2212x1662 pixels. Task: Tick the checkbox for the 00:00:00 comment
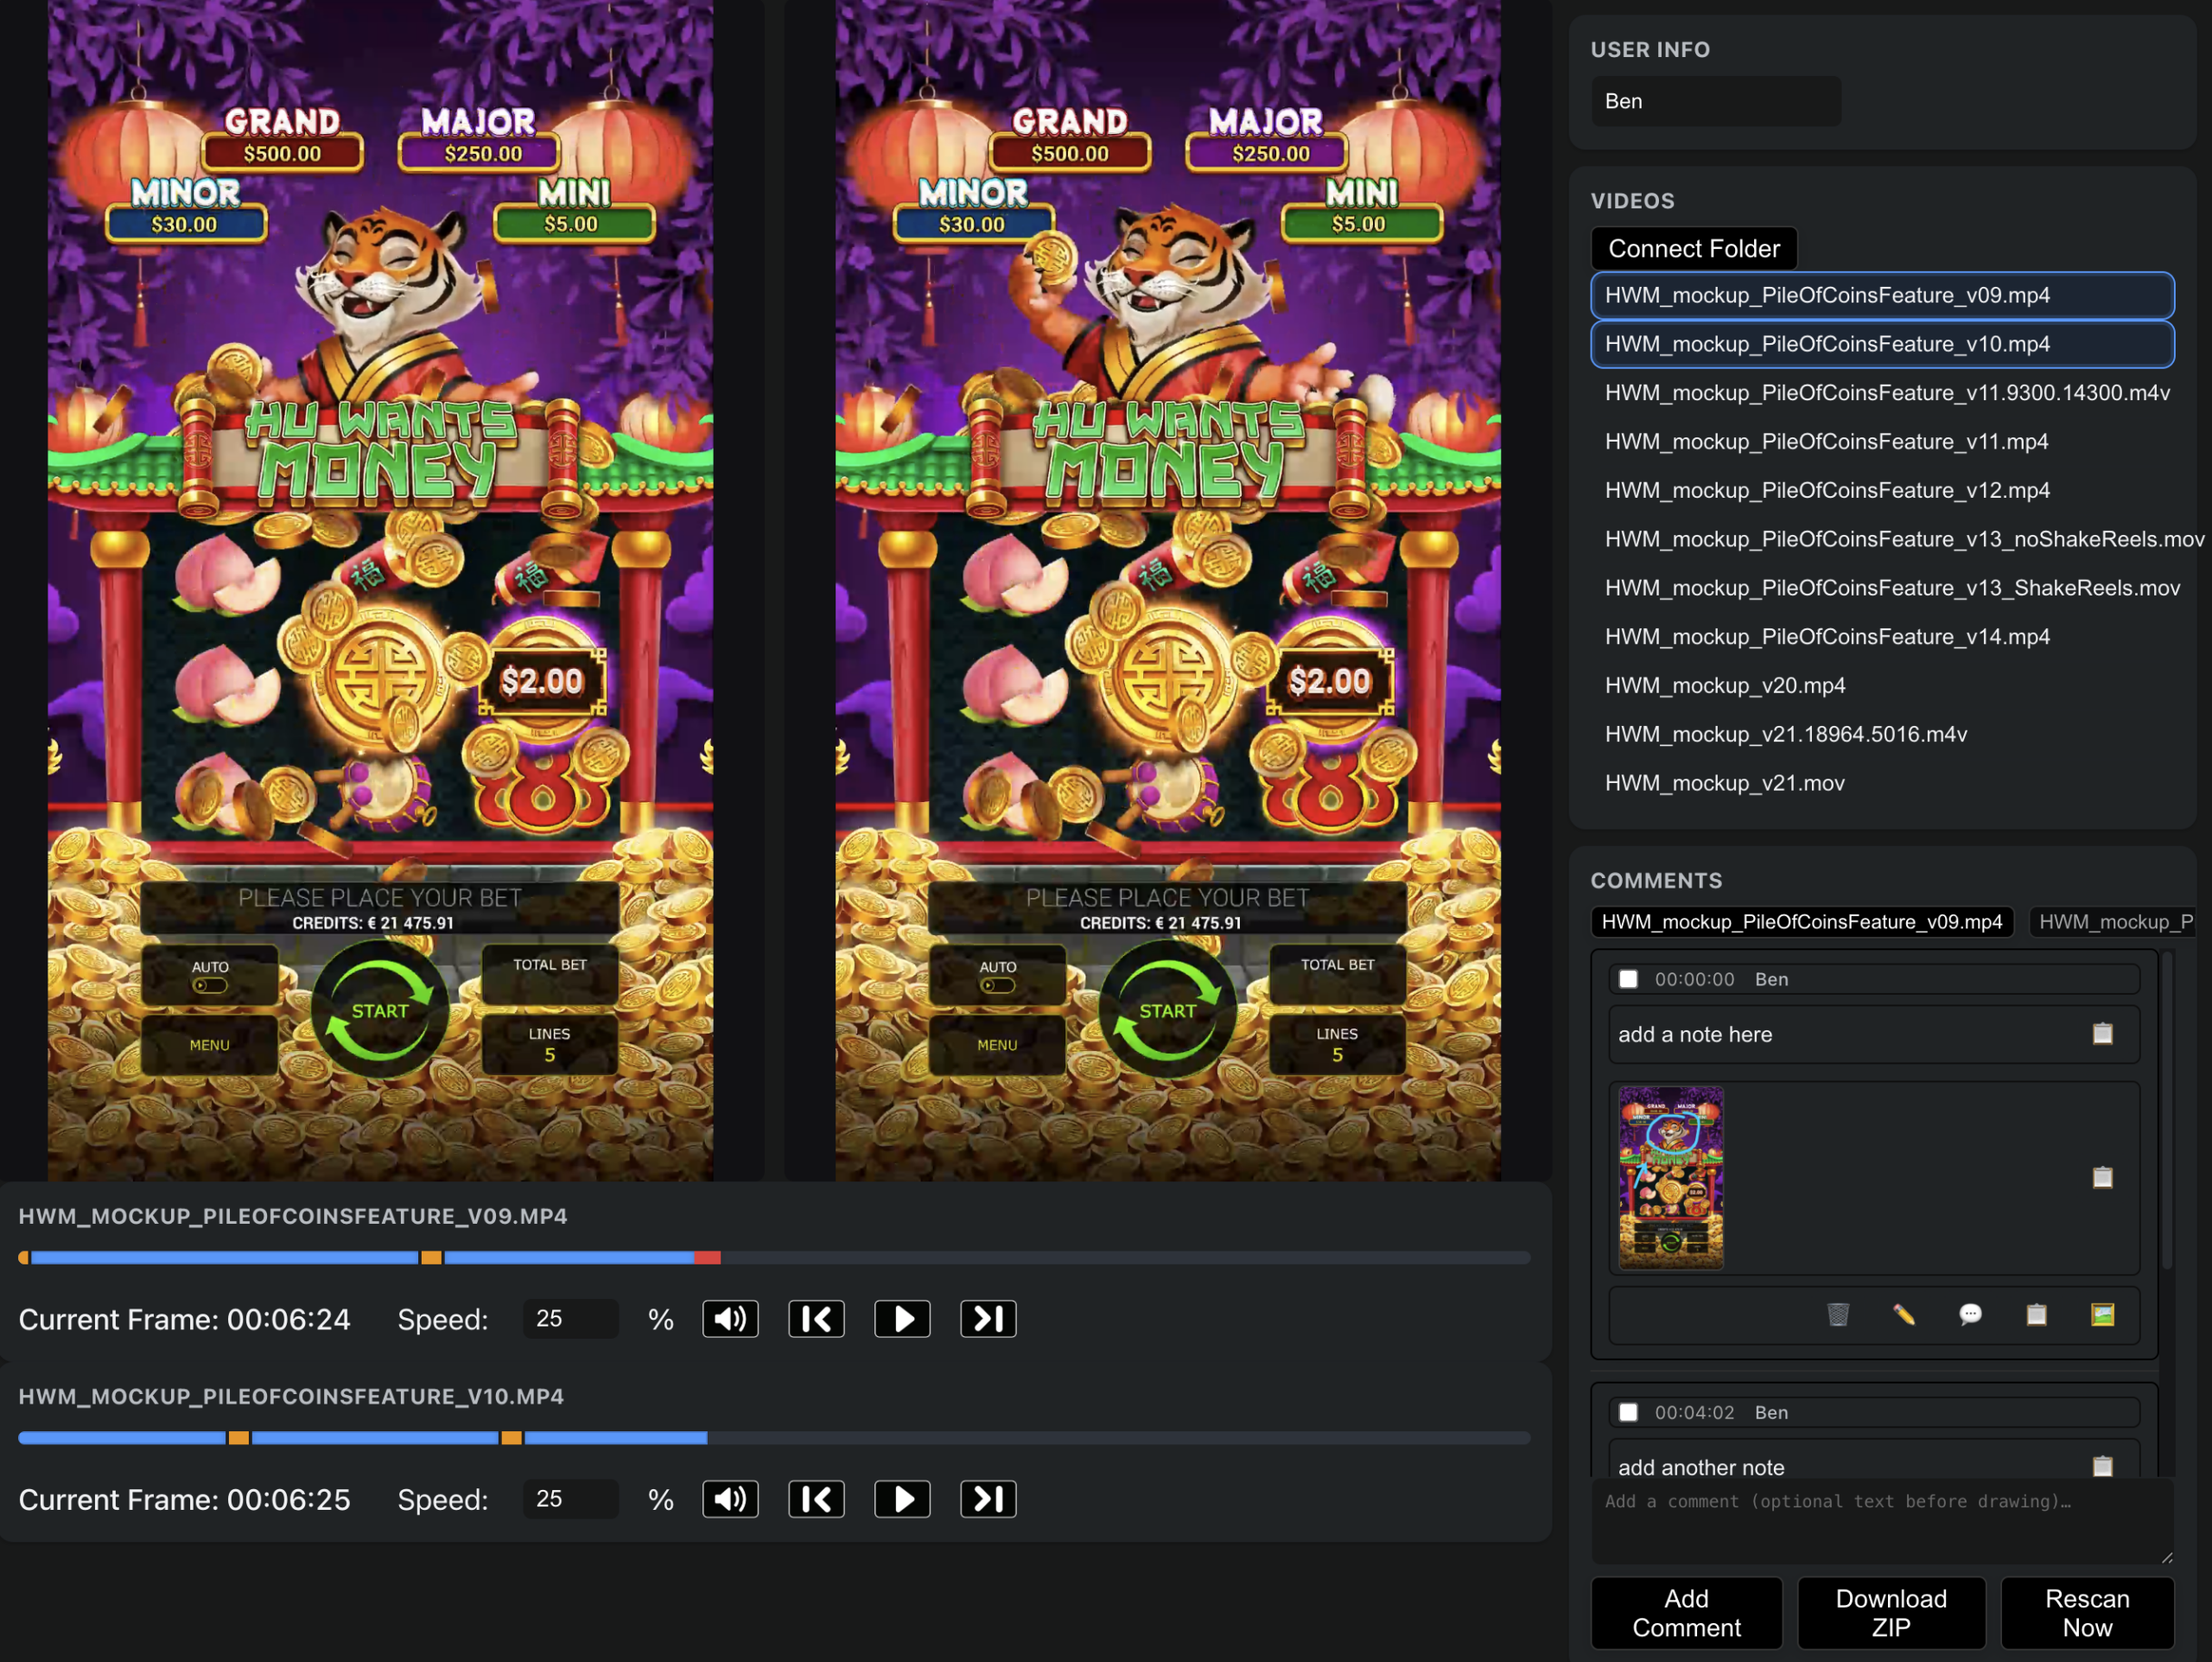(1628, 979)
